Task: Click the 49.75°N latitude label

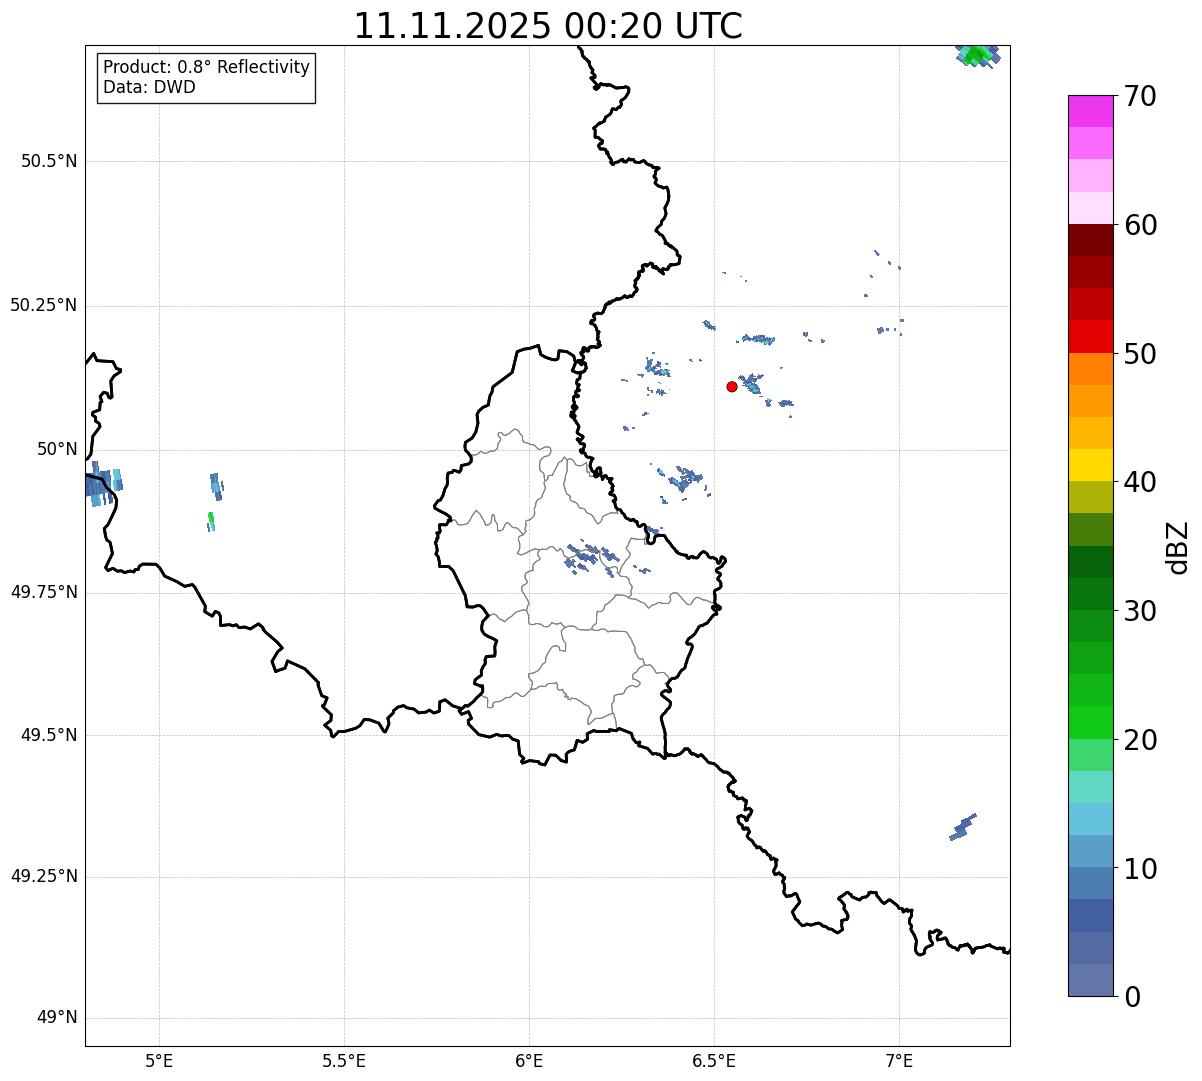Action: pyautogui.click(x=44, y=592)
